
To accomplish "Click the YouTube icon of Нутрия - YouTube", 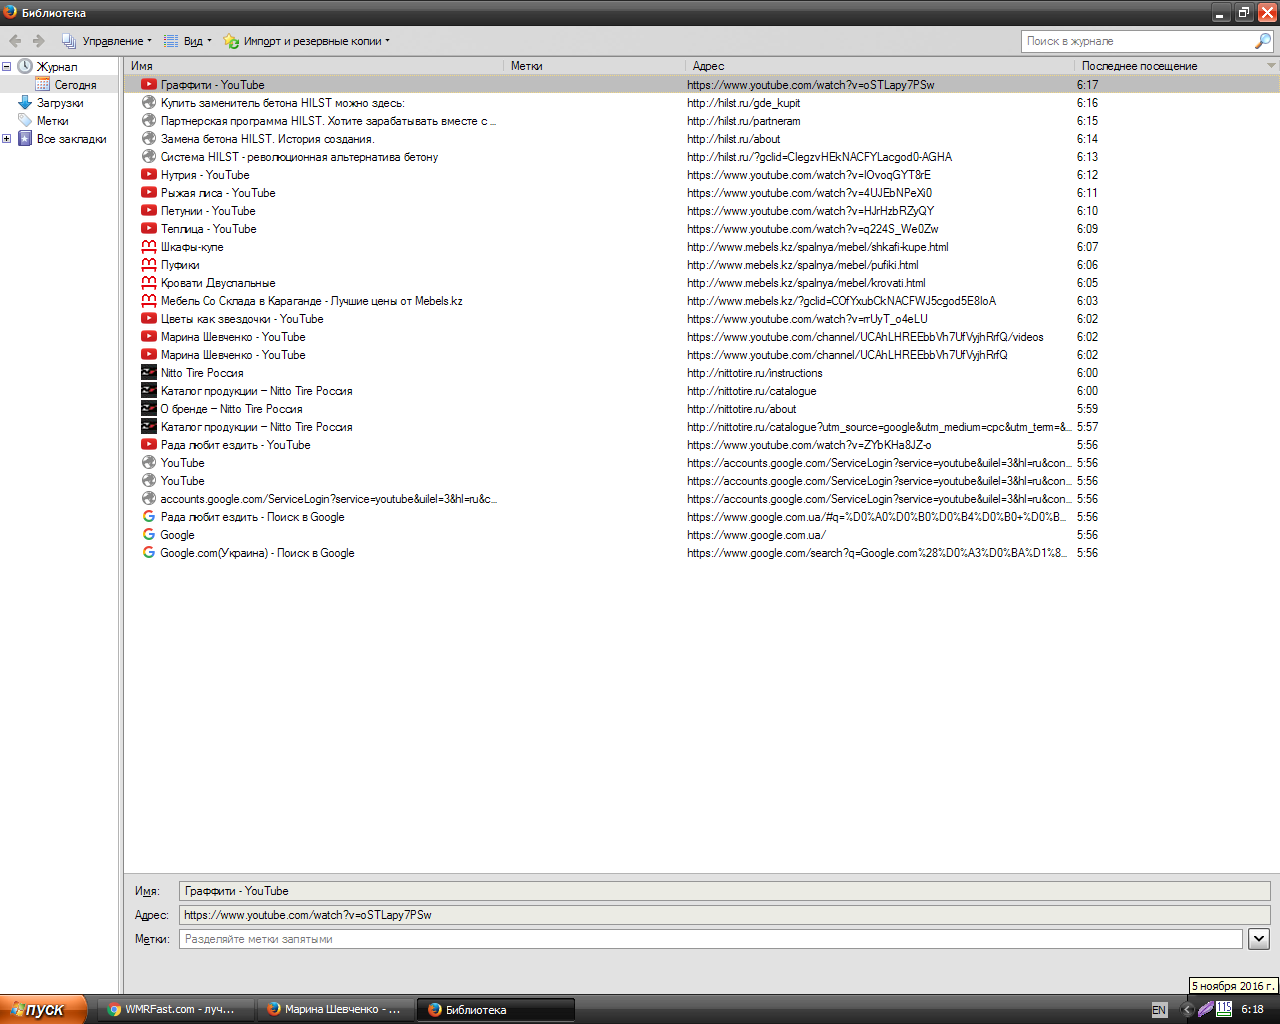I will [x=149, y=175].
